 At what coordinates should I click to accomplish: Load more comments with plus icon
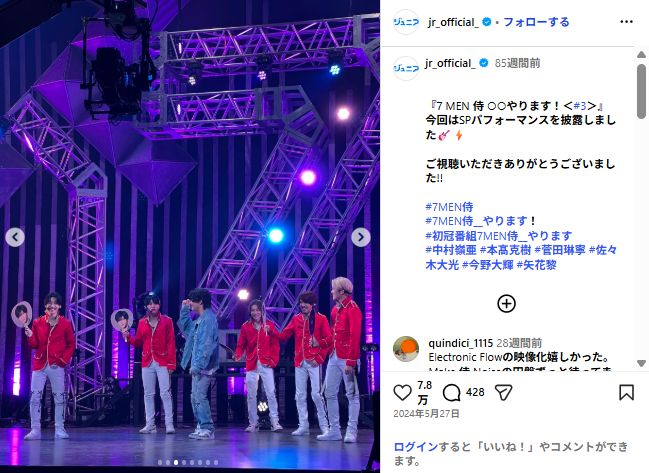point(506,304)
